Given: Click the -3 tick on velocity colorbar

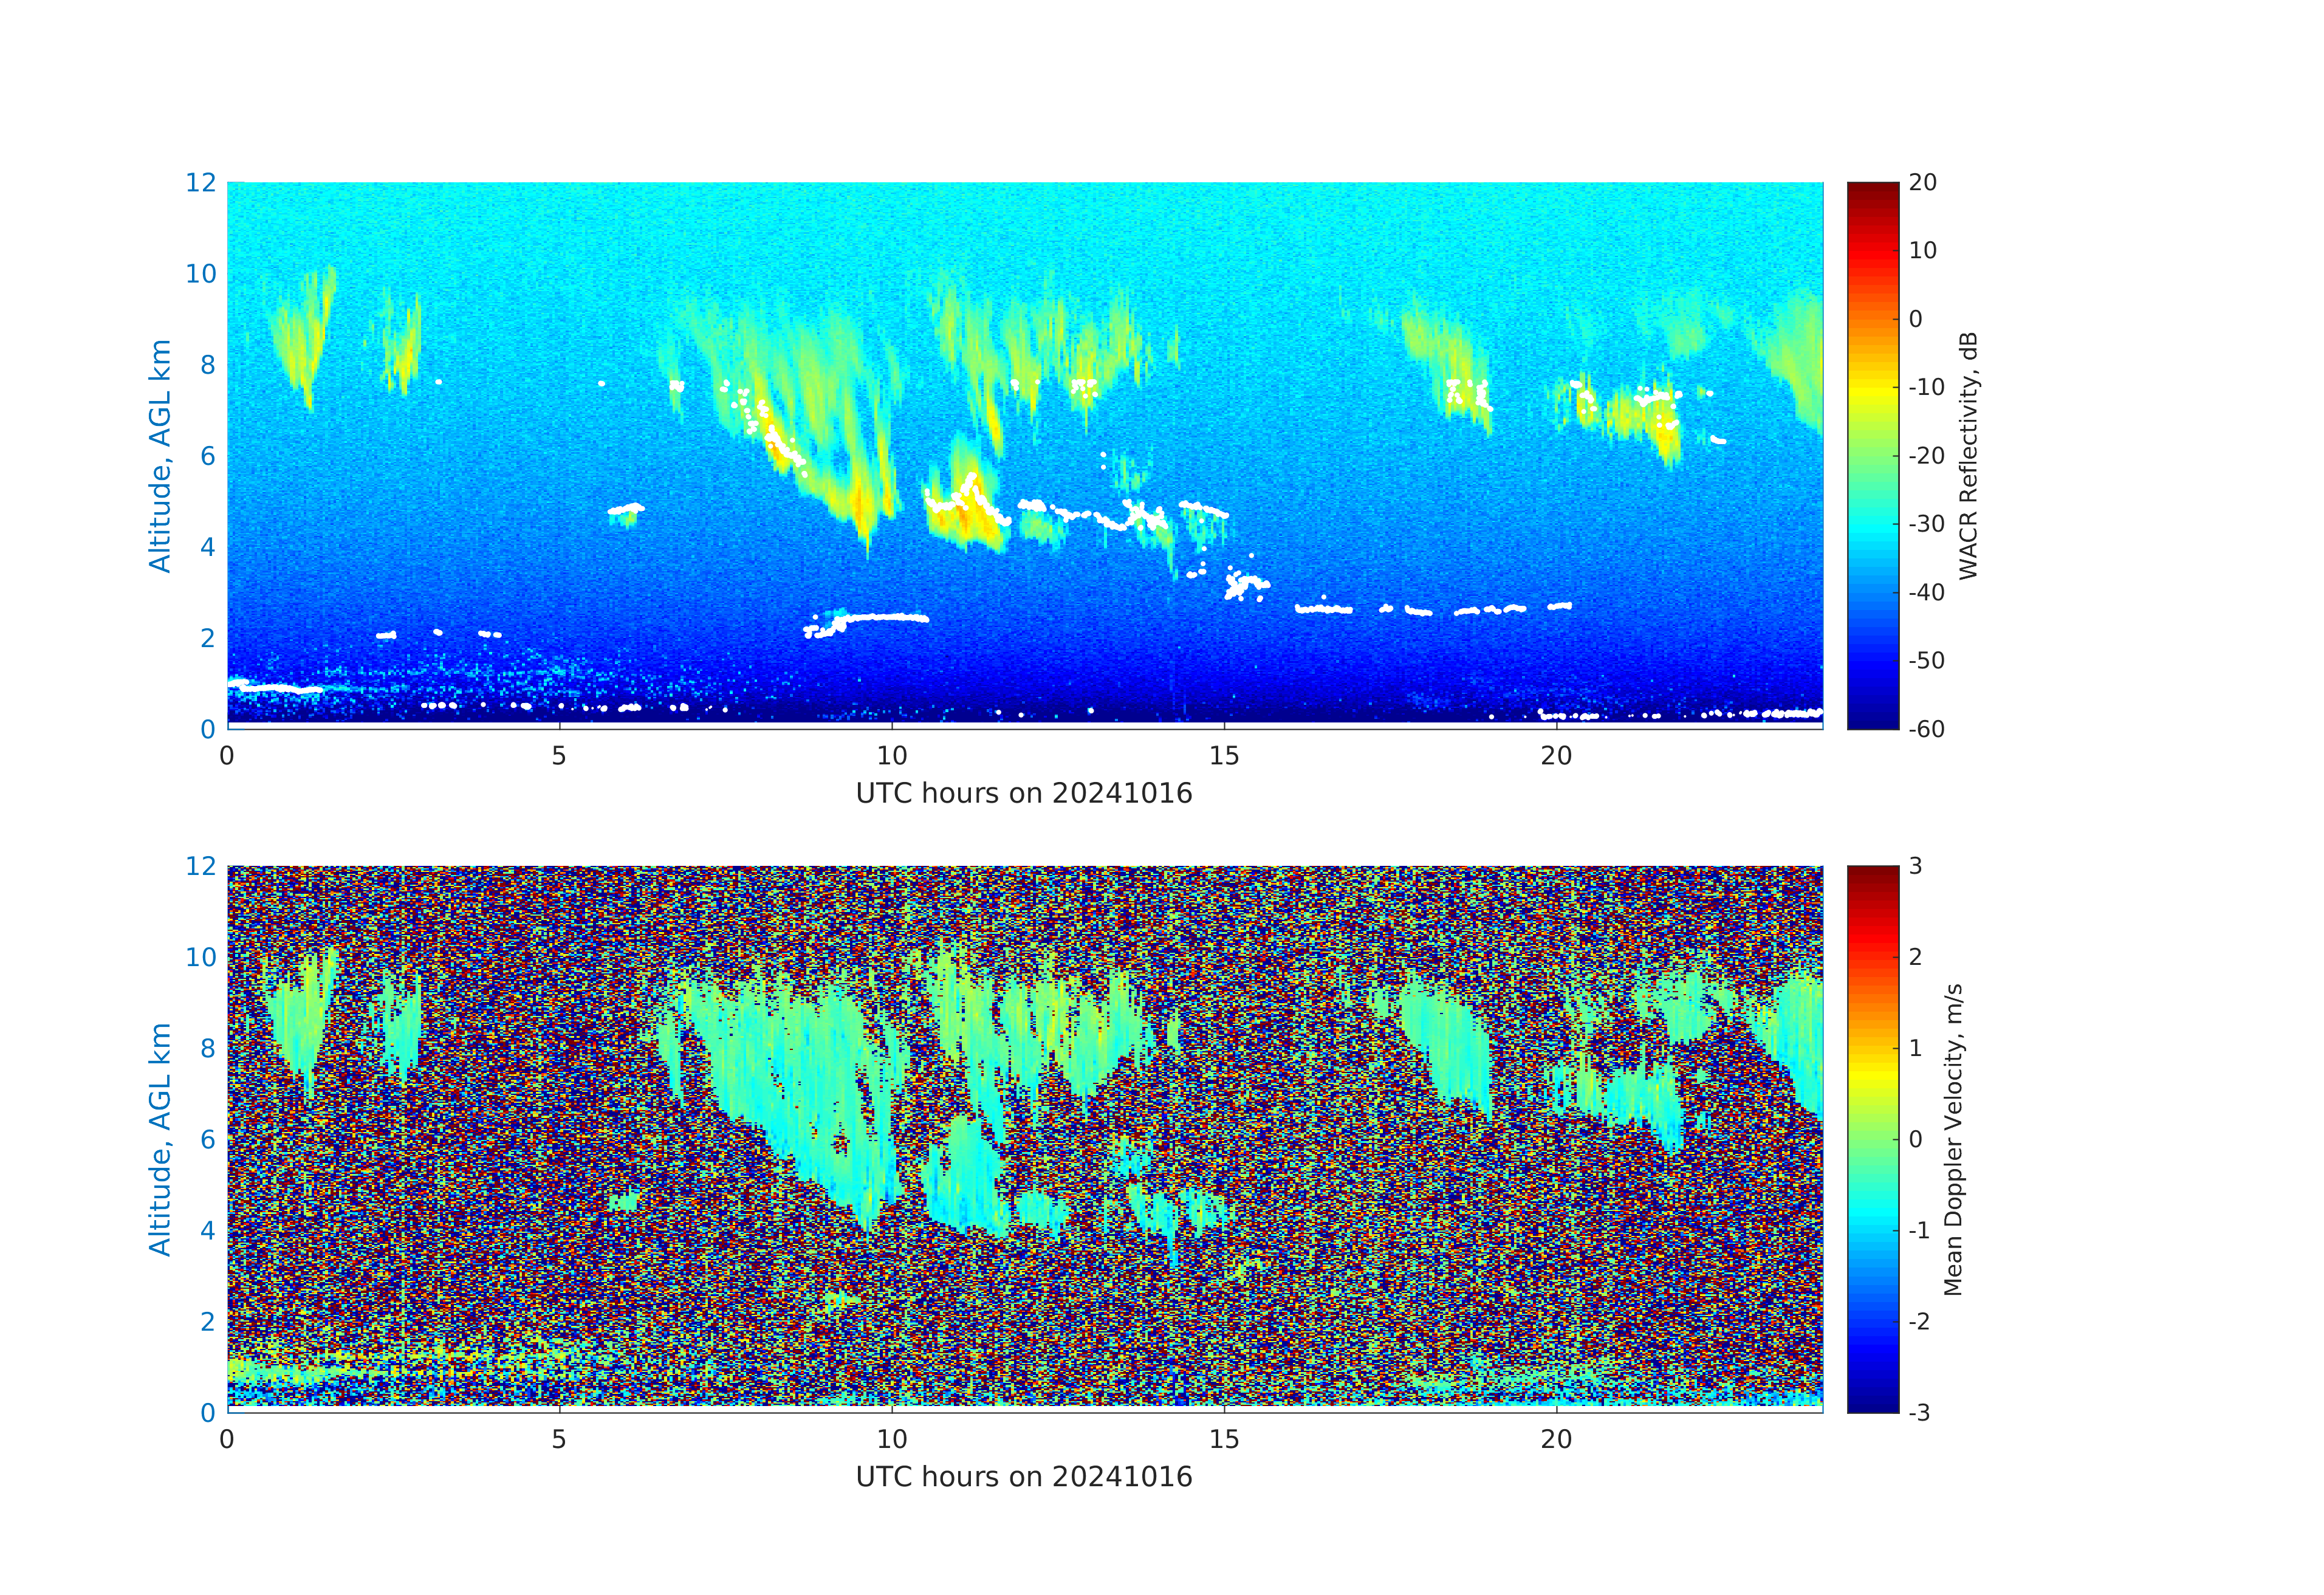Looking at the screenshot, I should point(1919,1412).
